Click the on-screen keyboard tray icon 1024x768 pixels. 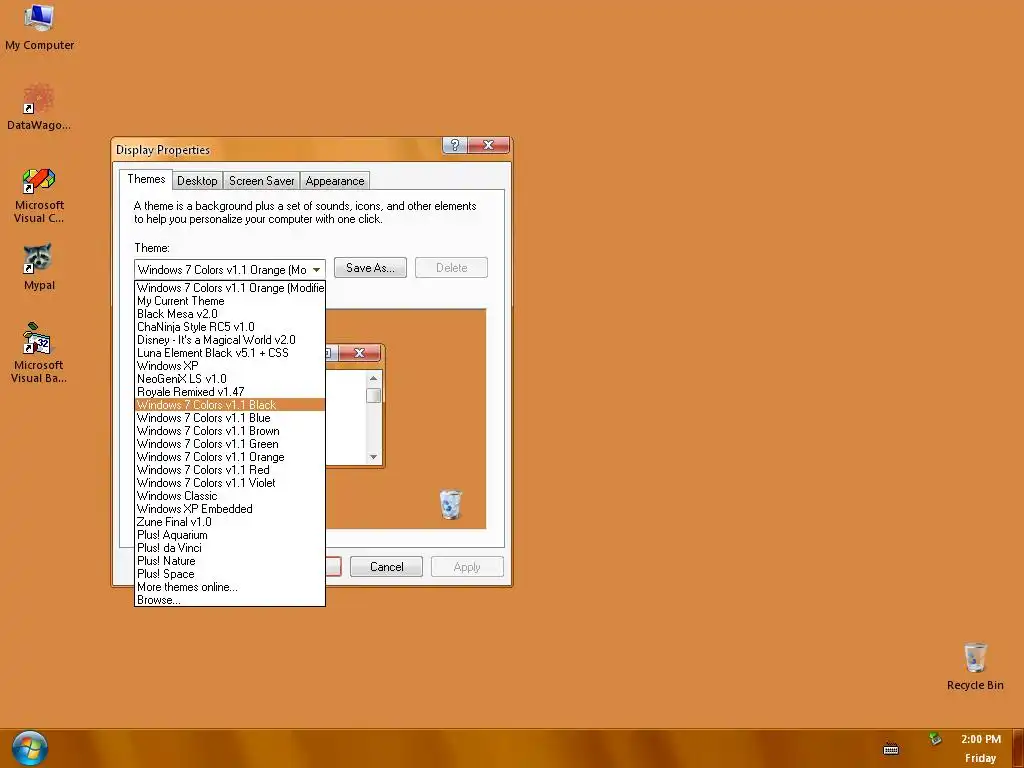click(891, 749)
